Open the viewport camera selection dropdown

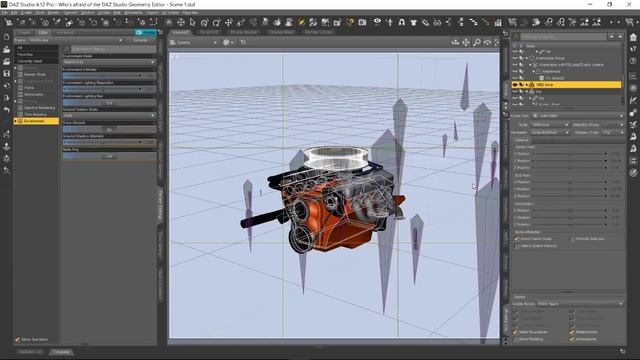coord(193,42)
